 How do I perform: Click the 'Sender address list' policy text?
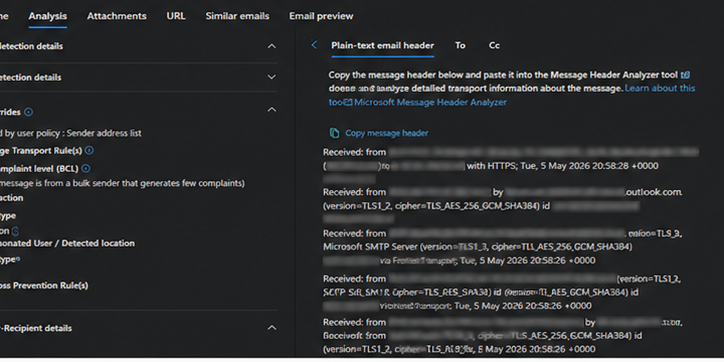[x=104, y=133]
